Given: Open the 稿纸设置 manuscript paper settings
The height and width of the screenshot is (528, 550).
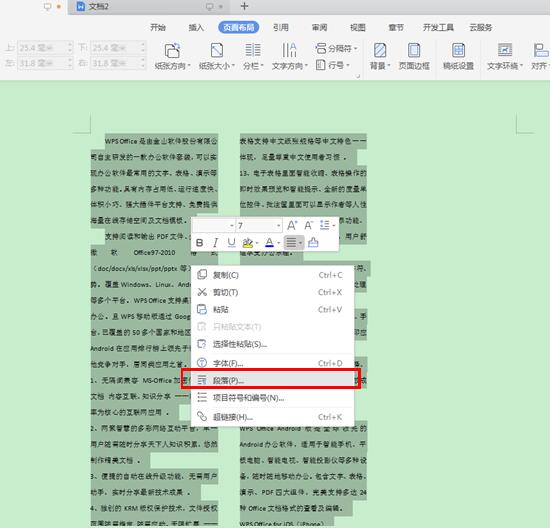Looking at the screenshot, I should (x=458, y=56).
